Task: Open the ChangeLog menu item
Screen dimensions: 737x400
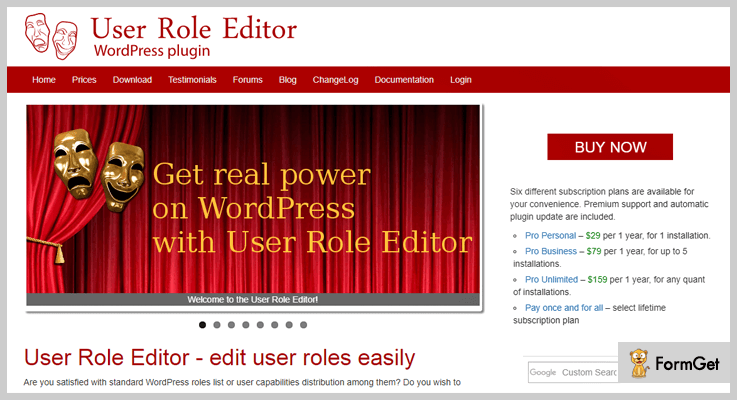Action: [336, 80]
